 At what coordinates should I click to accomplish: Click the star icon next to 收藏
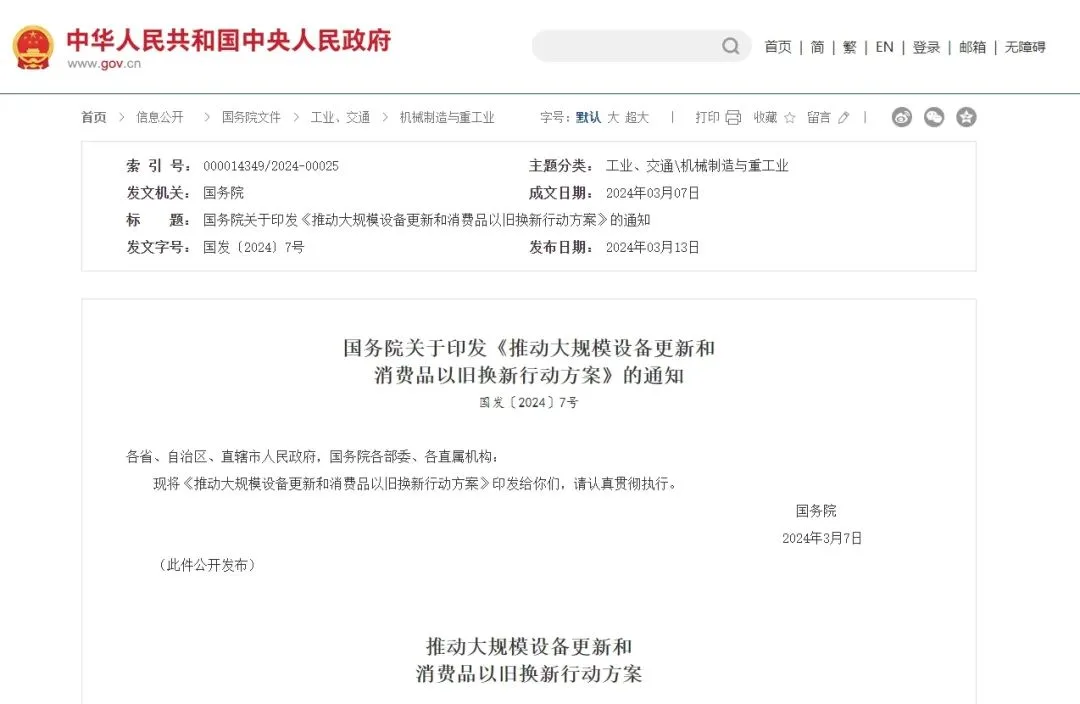point(790,118)
